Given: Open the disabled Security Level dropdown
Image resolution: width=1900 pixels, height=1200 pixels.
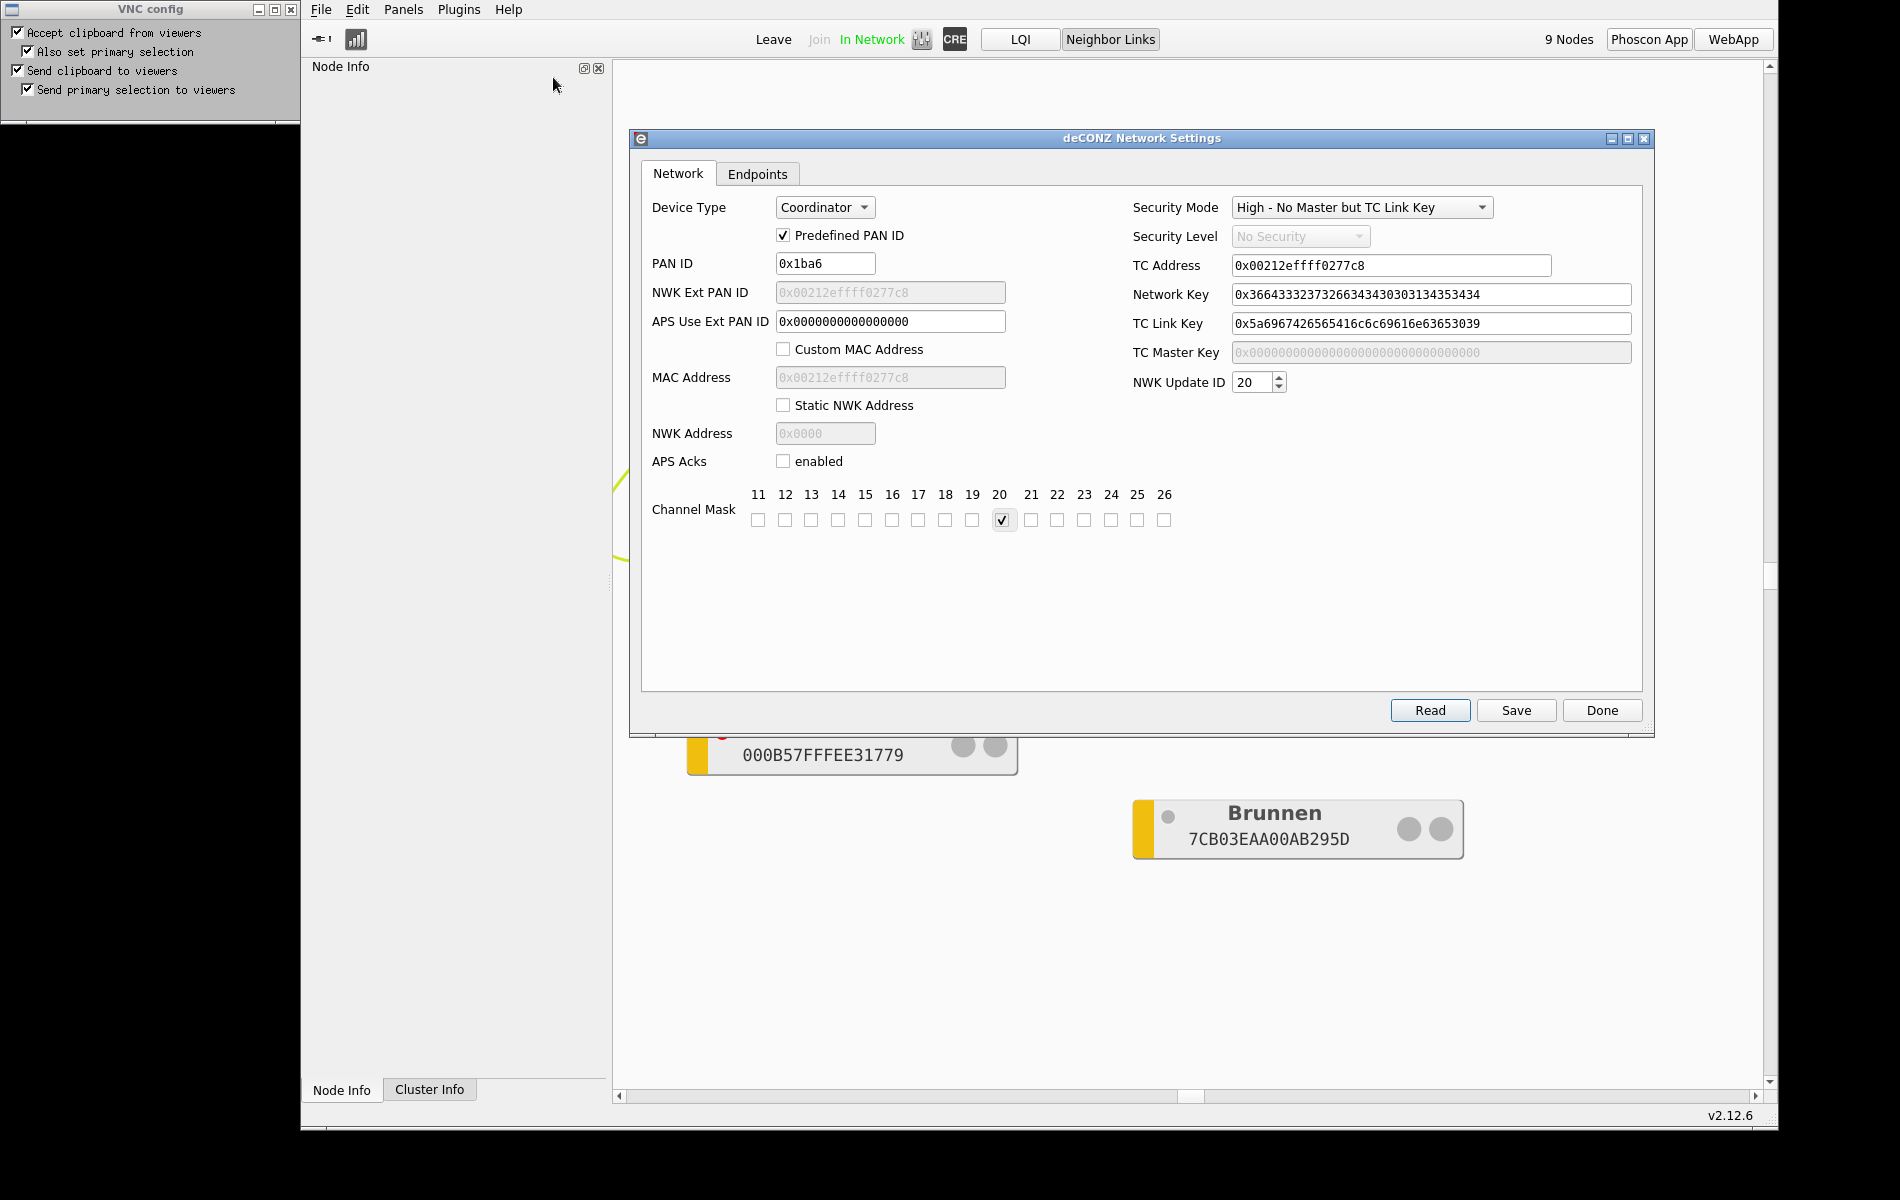Looking at the screenshot, I should point(1301,237).
